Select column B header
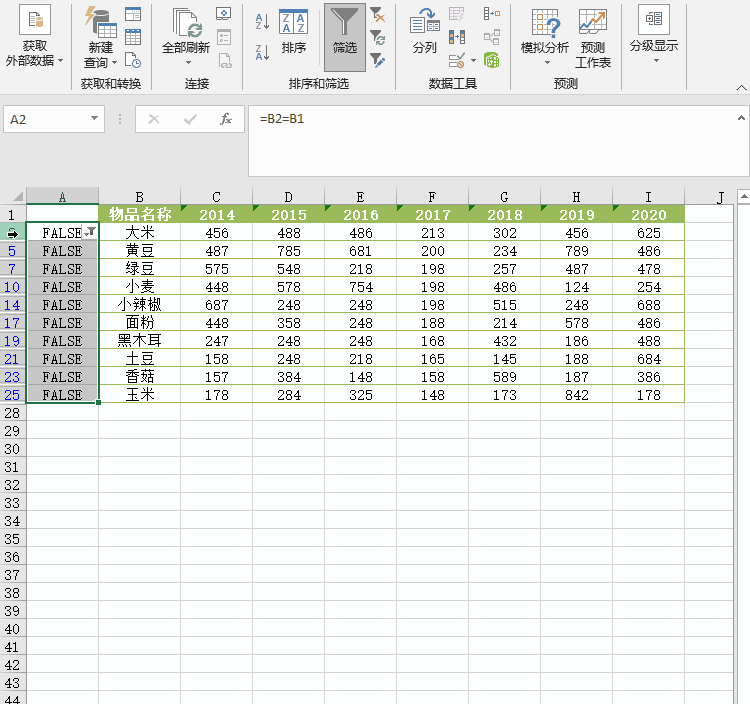Image resolution: width=750 pixels, height=704 pixels. pos(140,197)
